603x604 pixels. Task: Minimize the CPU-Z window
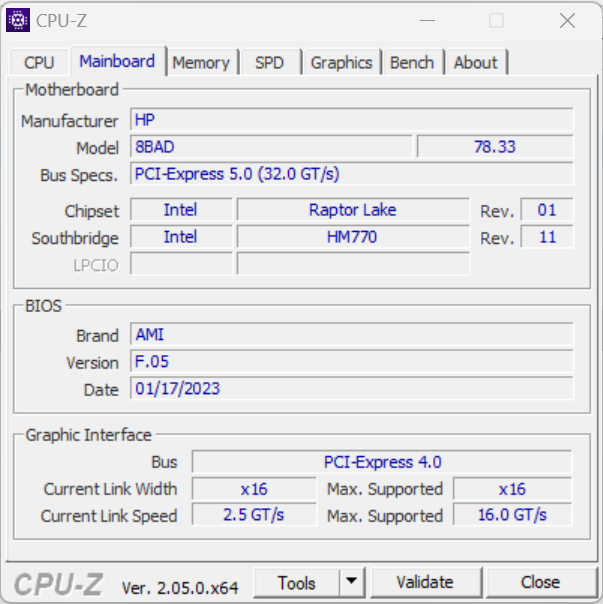click(x=427, y=20)
